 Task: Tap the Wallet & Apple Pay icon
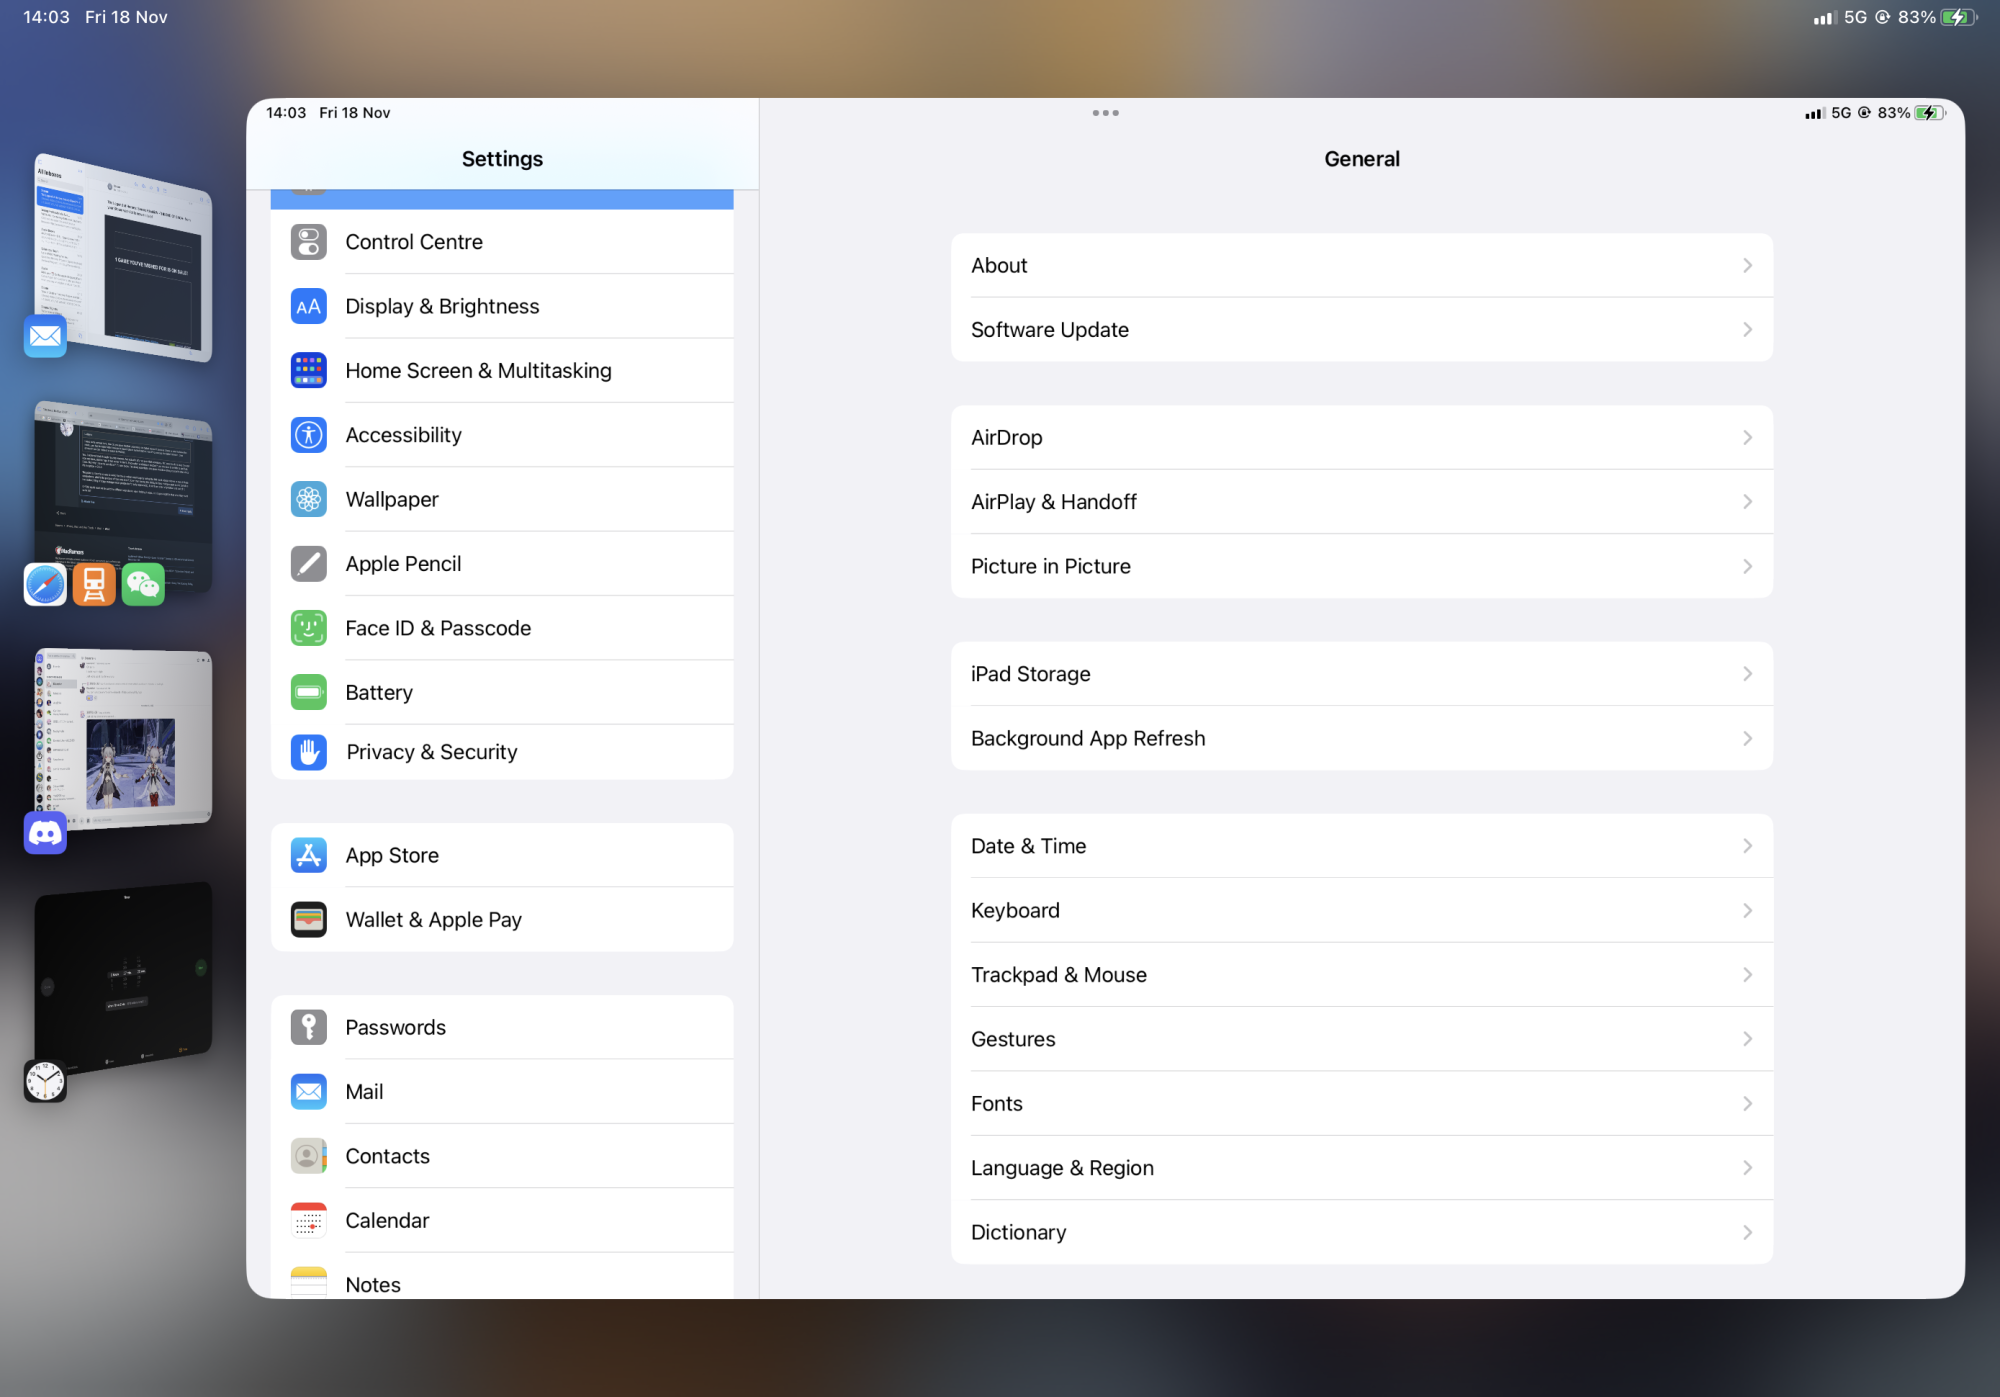(308, 919)
